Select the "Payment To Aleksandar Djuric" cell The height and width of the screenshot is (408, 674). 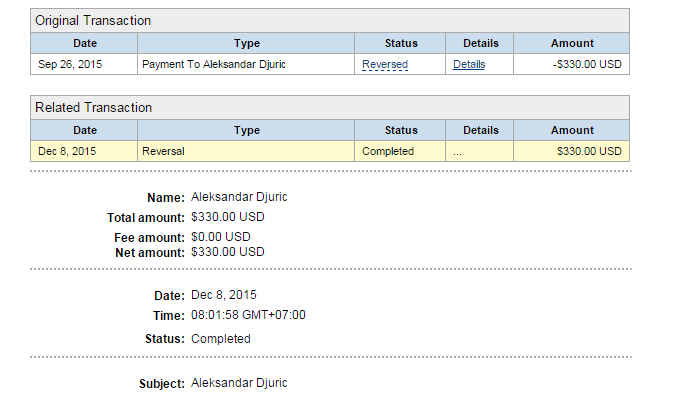[x=215, y=64]
